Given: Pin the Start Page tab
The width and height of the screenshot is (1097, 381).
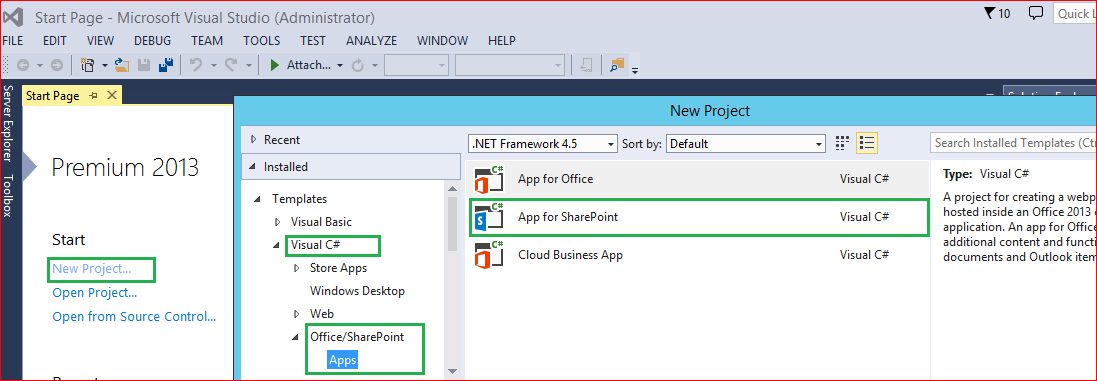Looking at the screenshot, I should pos(94,96).
